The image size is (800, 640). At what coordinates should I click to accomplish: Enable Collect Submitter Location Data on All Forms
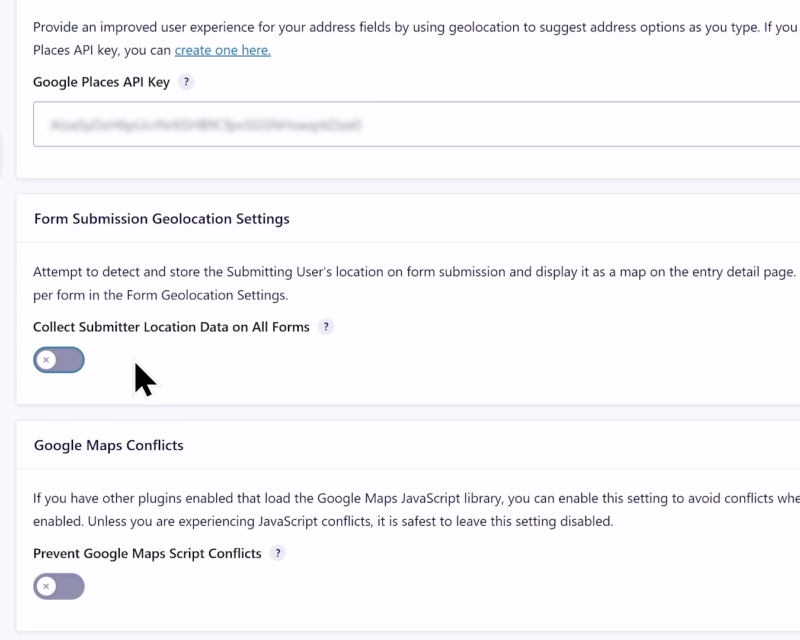59,360
